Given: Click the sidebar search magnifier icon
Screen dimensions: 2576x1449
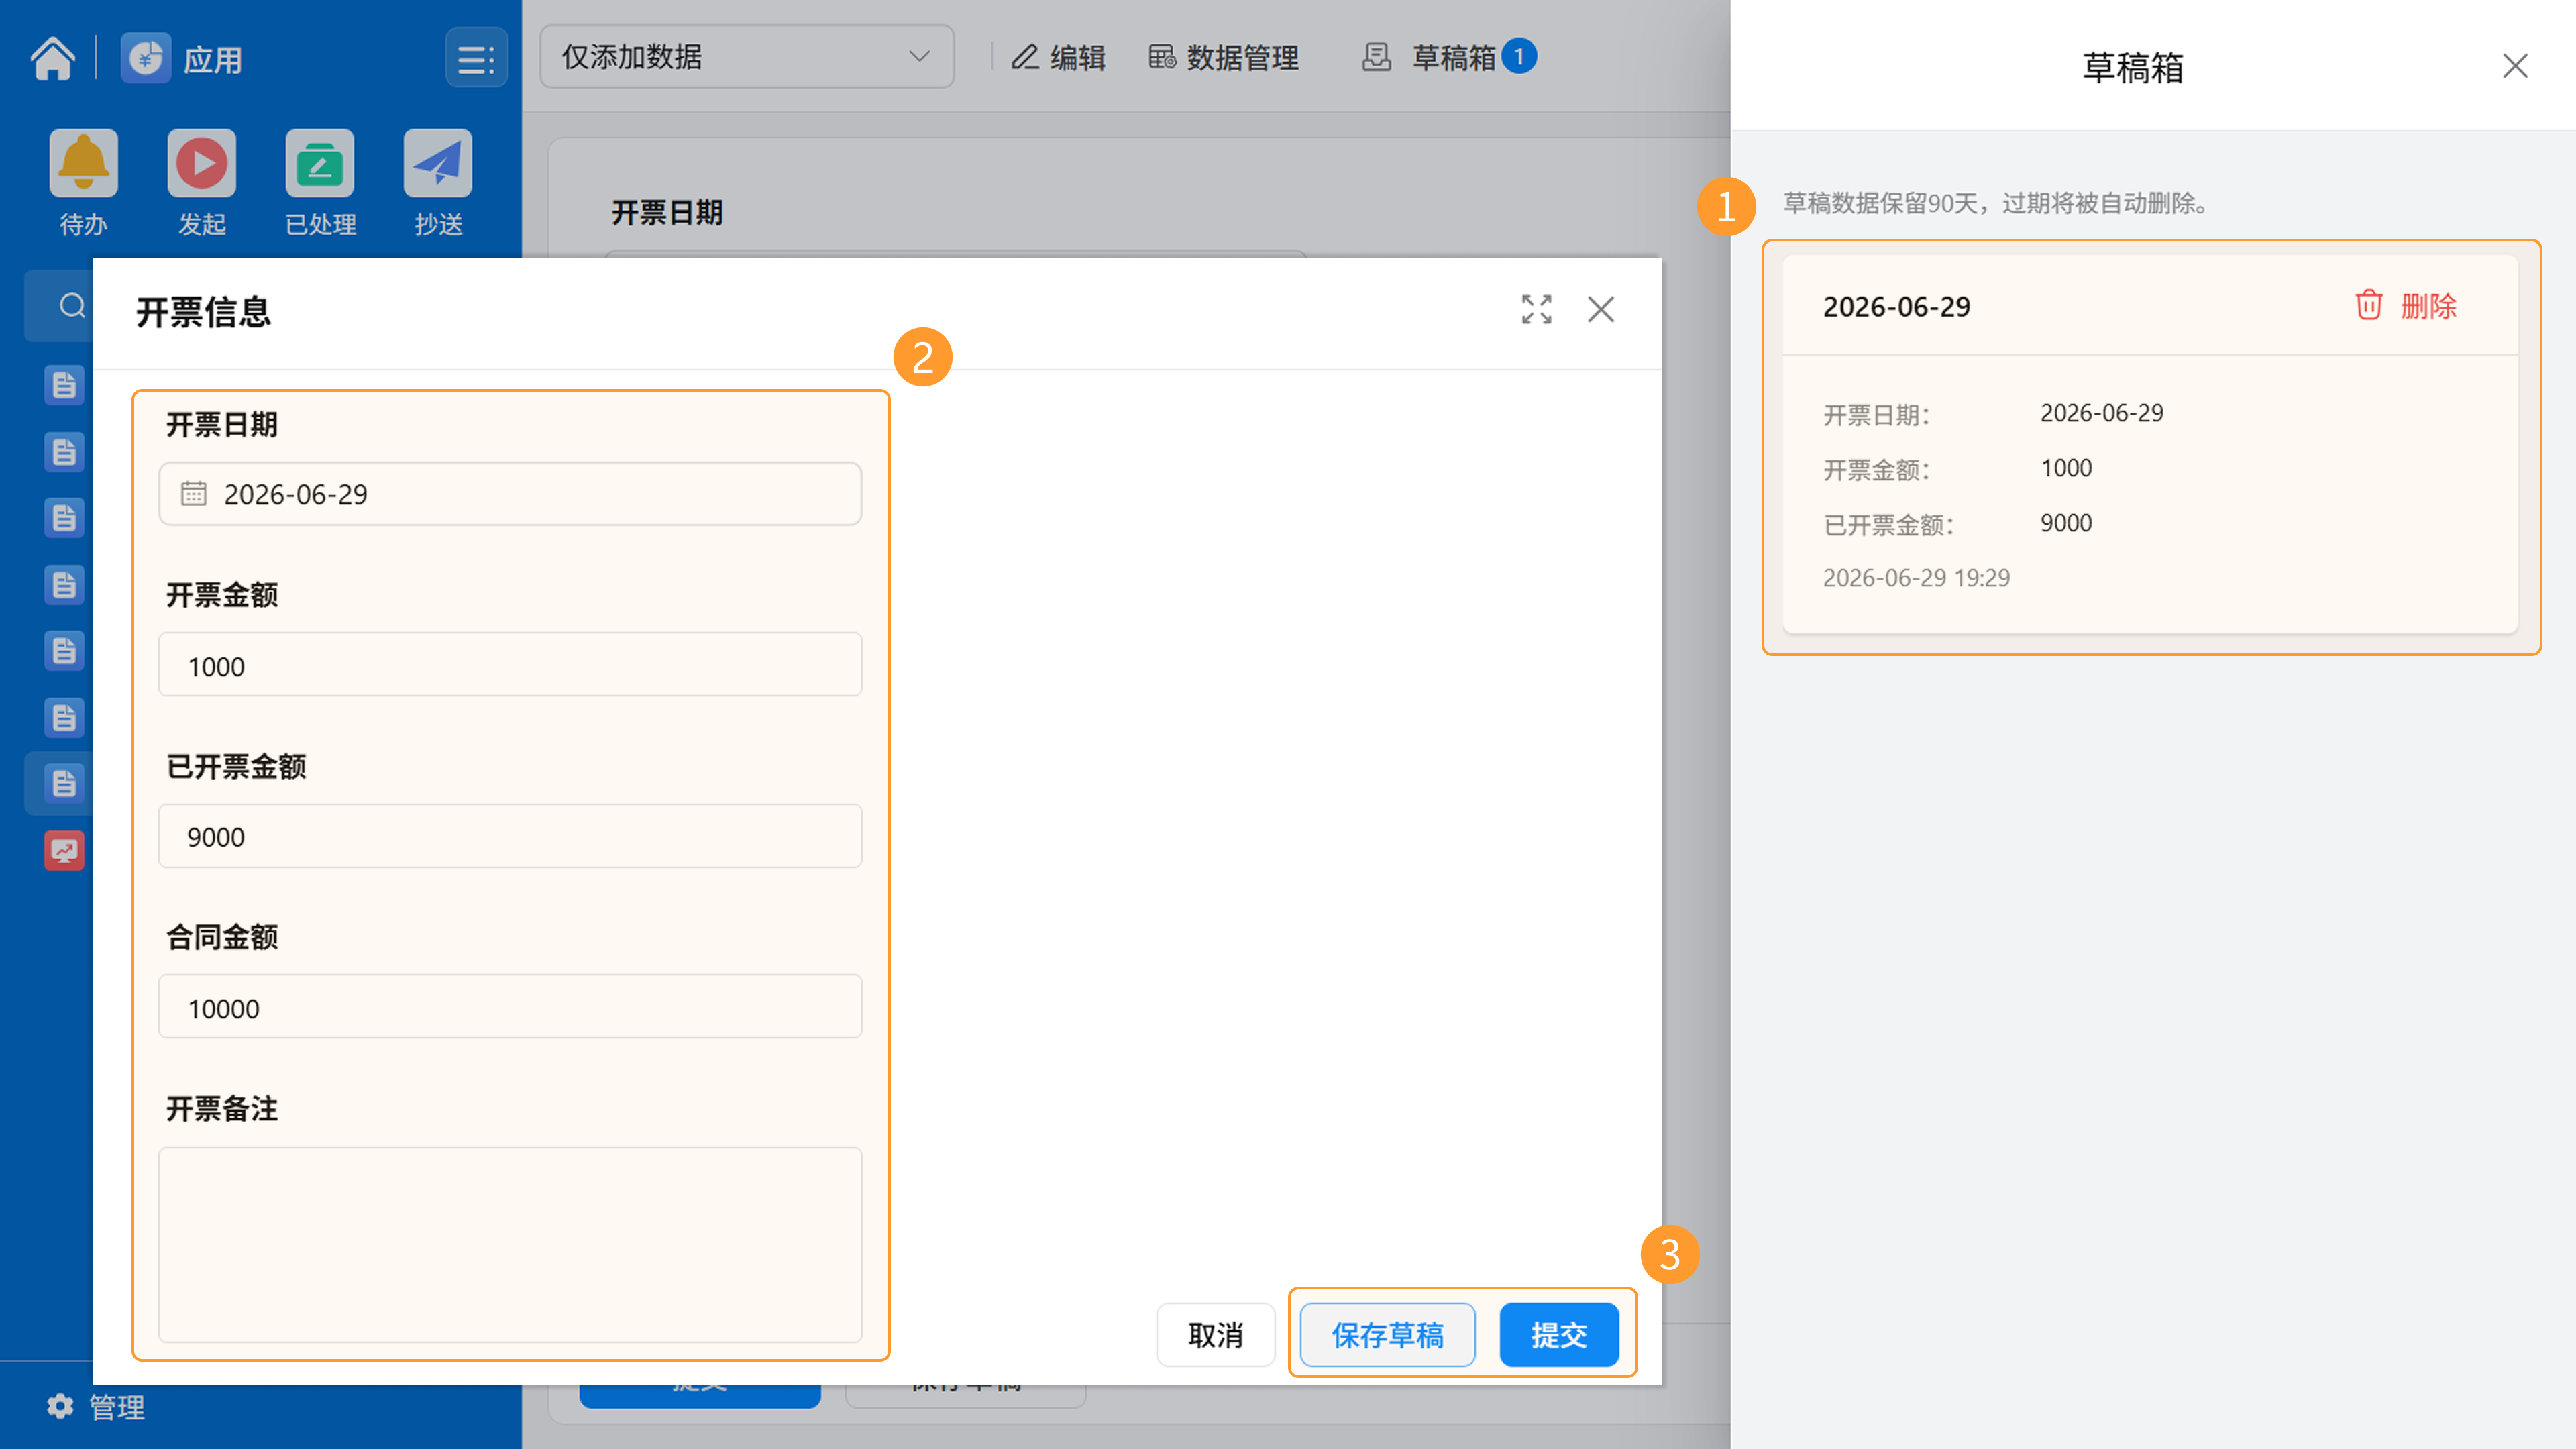Looking at the screenshot, I should (x=72, y=305).
